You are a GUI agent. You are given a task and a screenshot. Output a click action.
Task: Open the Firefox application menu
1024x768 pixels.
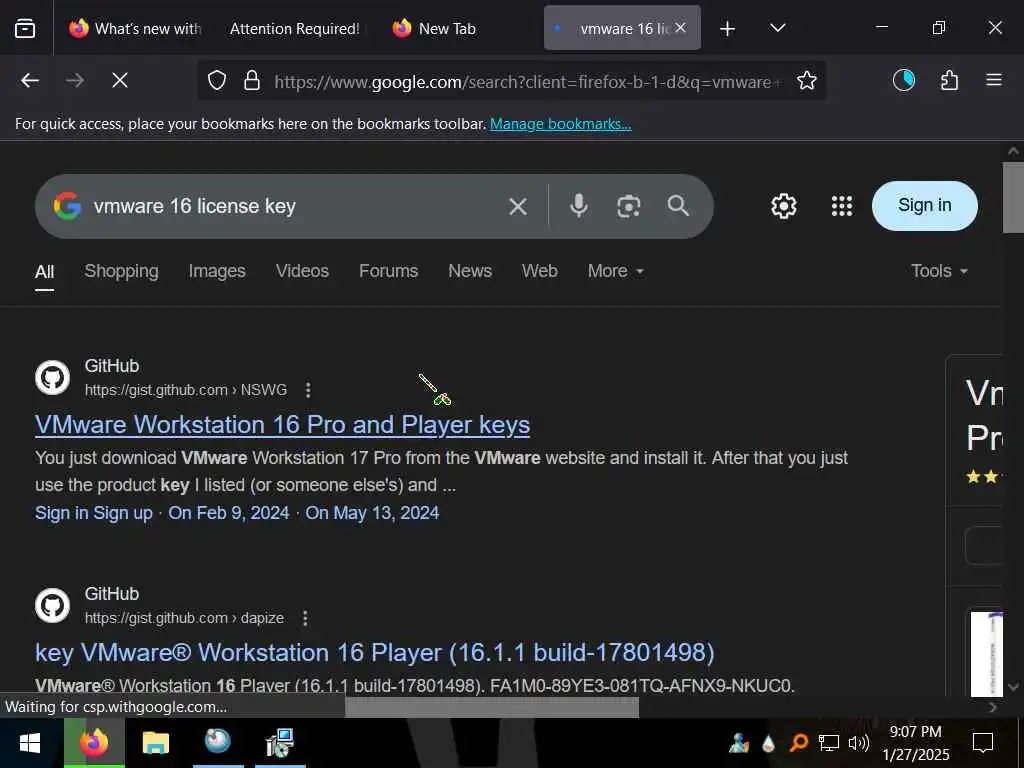click(x=993, y=80)
